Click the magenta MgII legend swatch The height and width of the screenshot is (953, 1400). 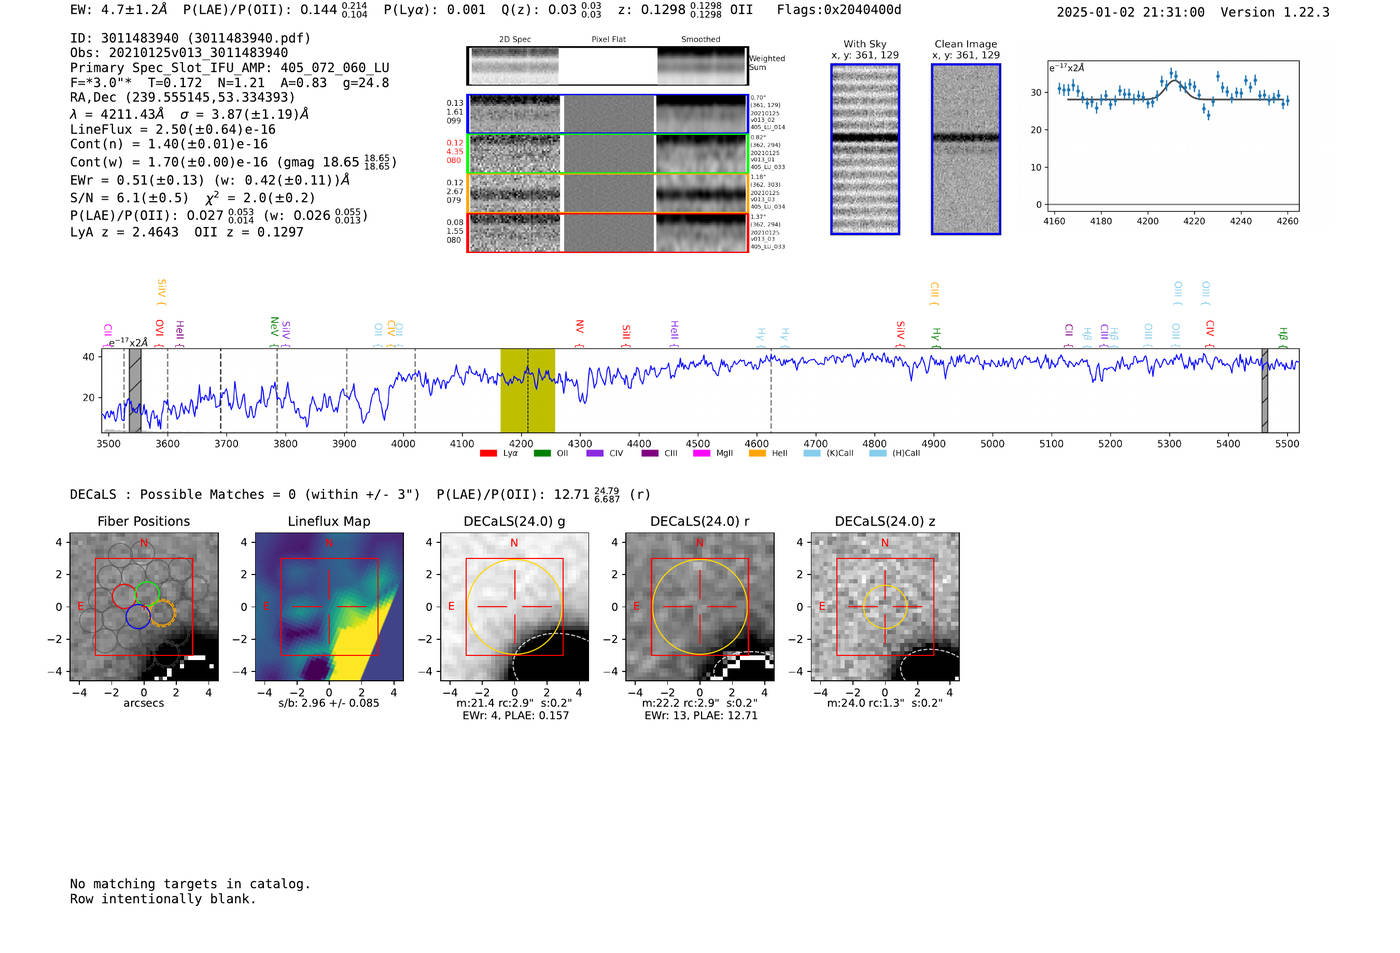tap(702, 453)
